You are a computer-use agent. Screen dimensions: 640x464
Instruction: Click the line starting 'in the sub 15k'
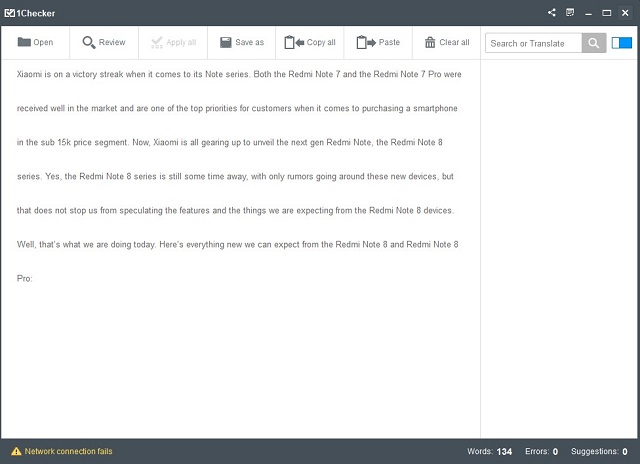(x=229, y=142)
